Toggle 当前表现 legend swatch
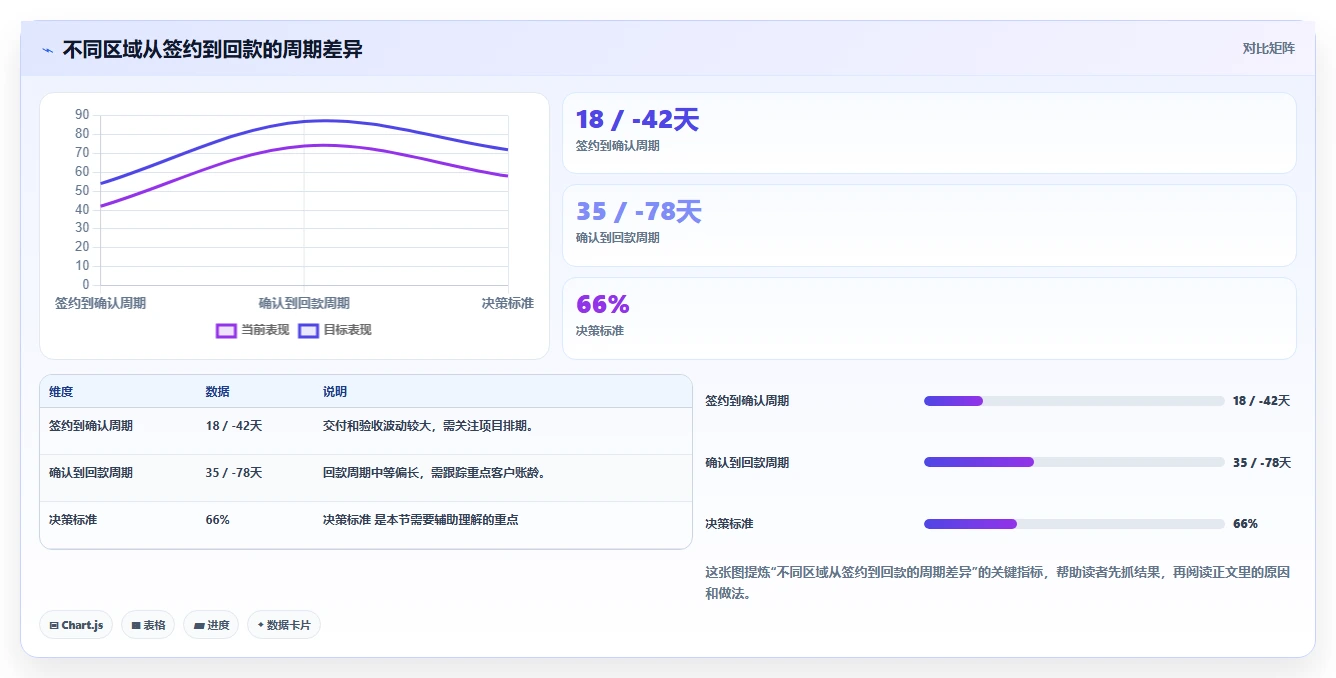The height and width of the screenshot is (678, 1336). click(227, 330)
